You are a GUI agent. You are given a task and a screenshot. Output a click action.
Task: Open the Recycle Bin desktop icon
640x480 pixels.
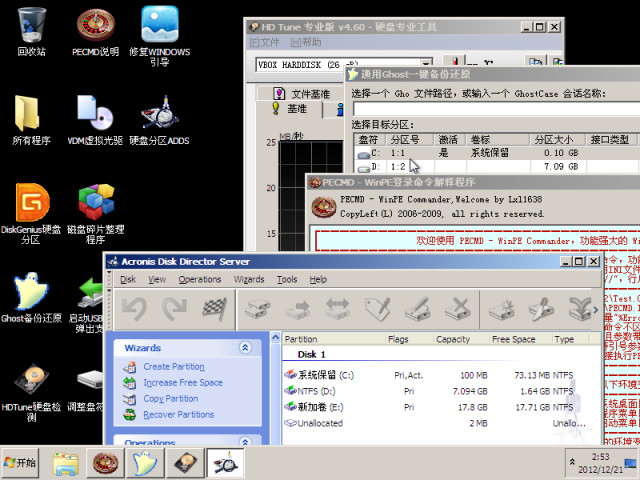31,31
